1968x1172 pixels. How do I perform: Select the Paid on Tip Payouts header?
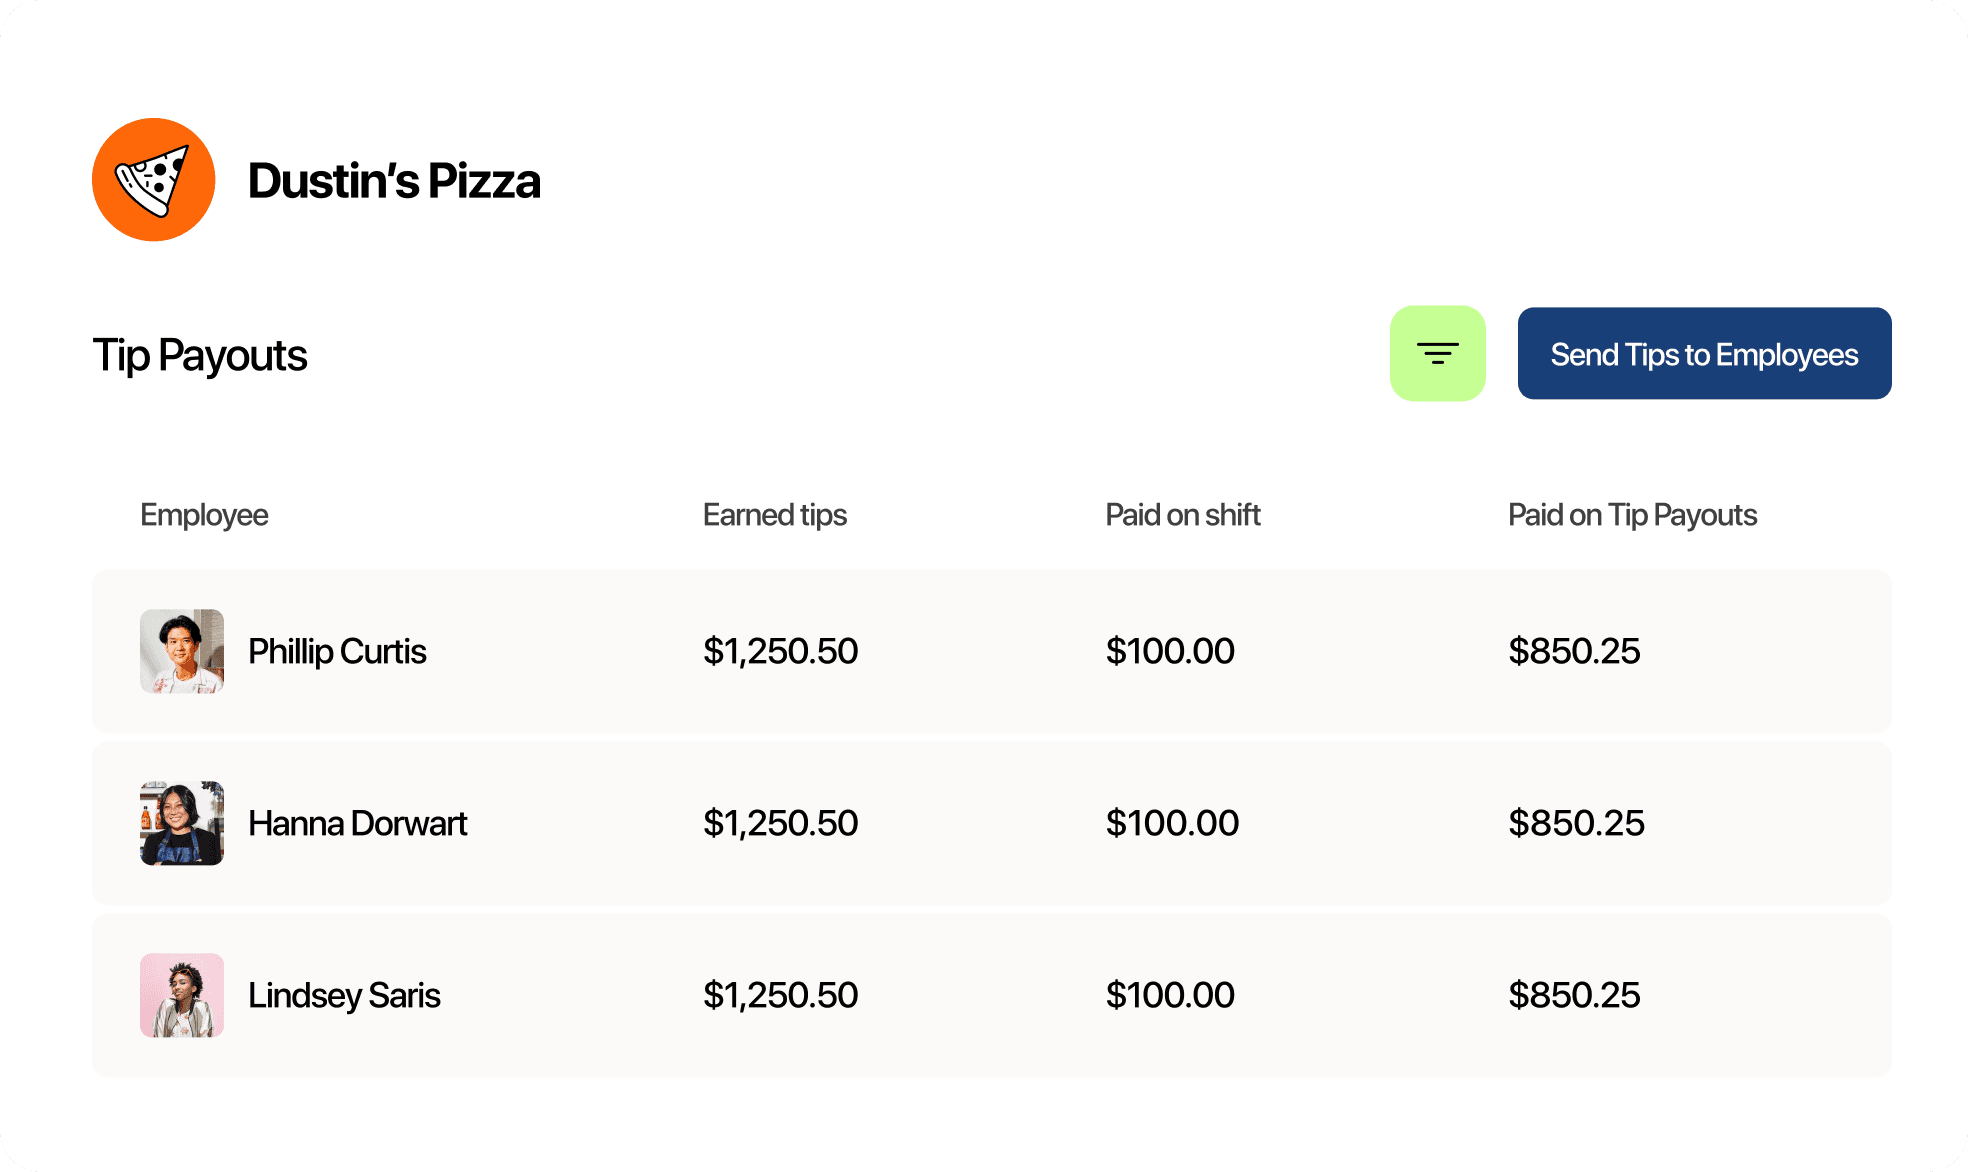(x=1632, y=514)
